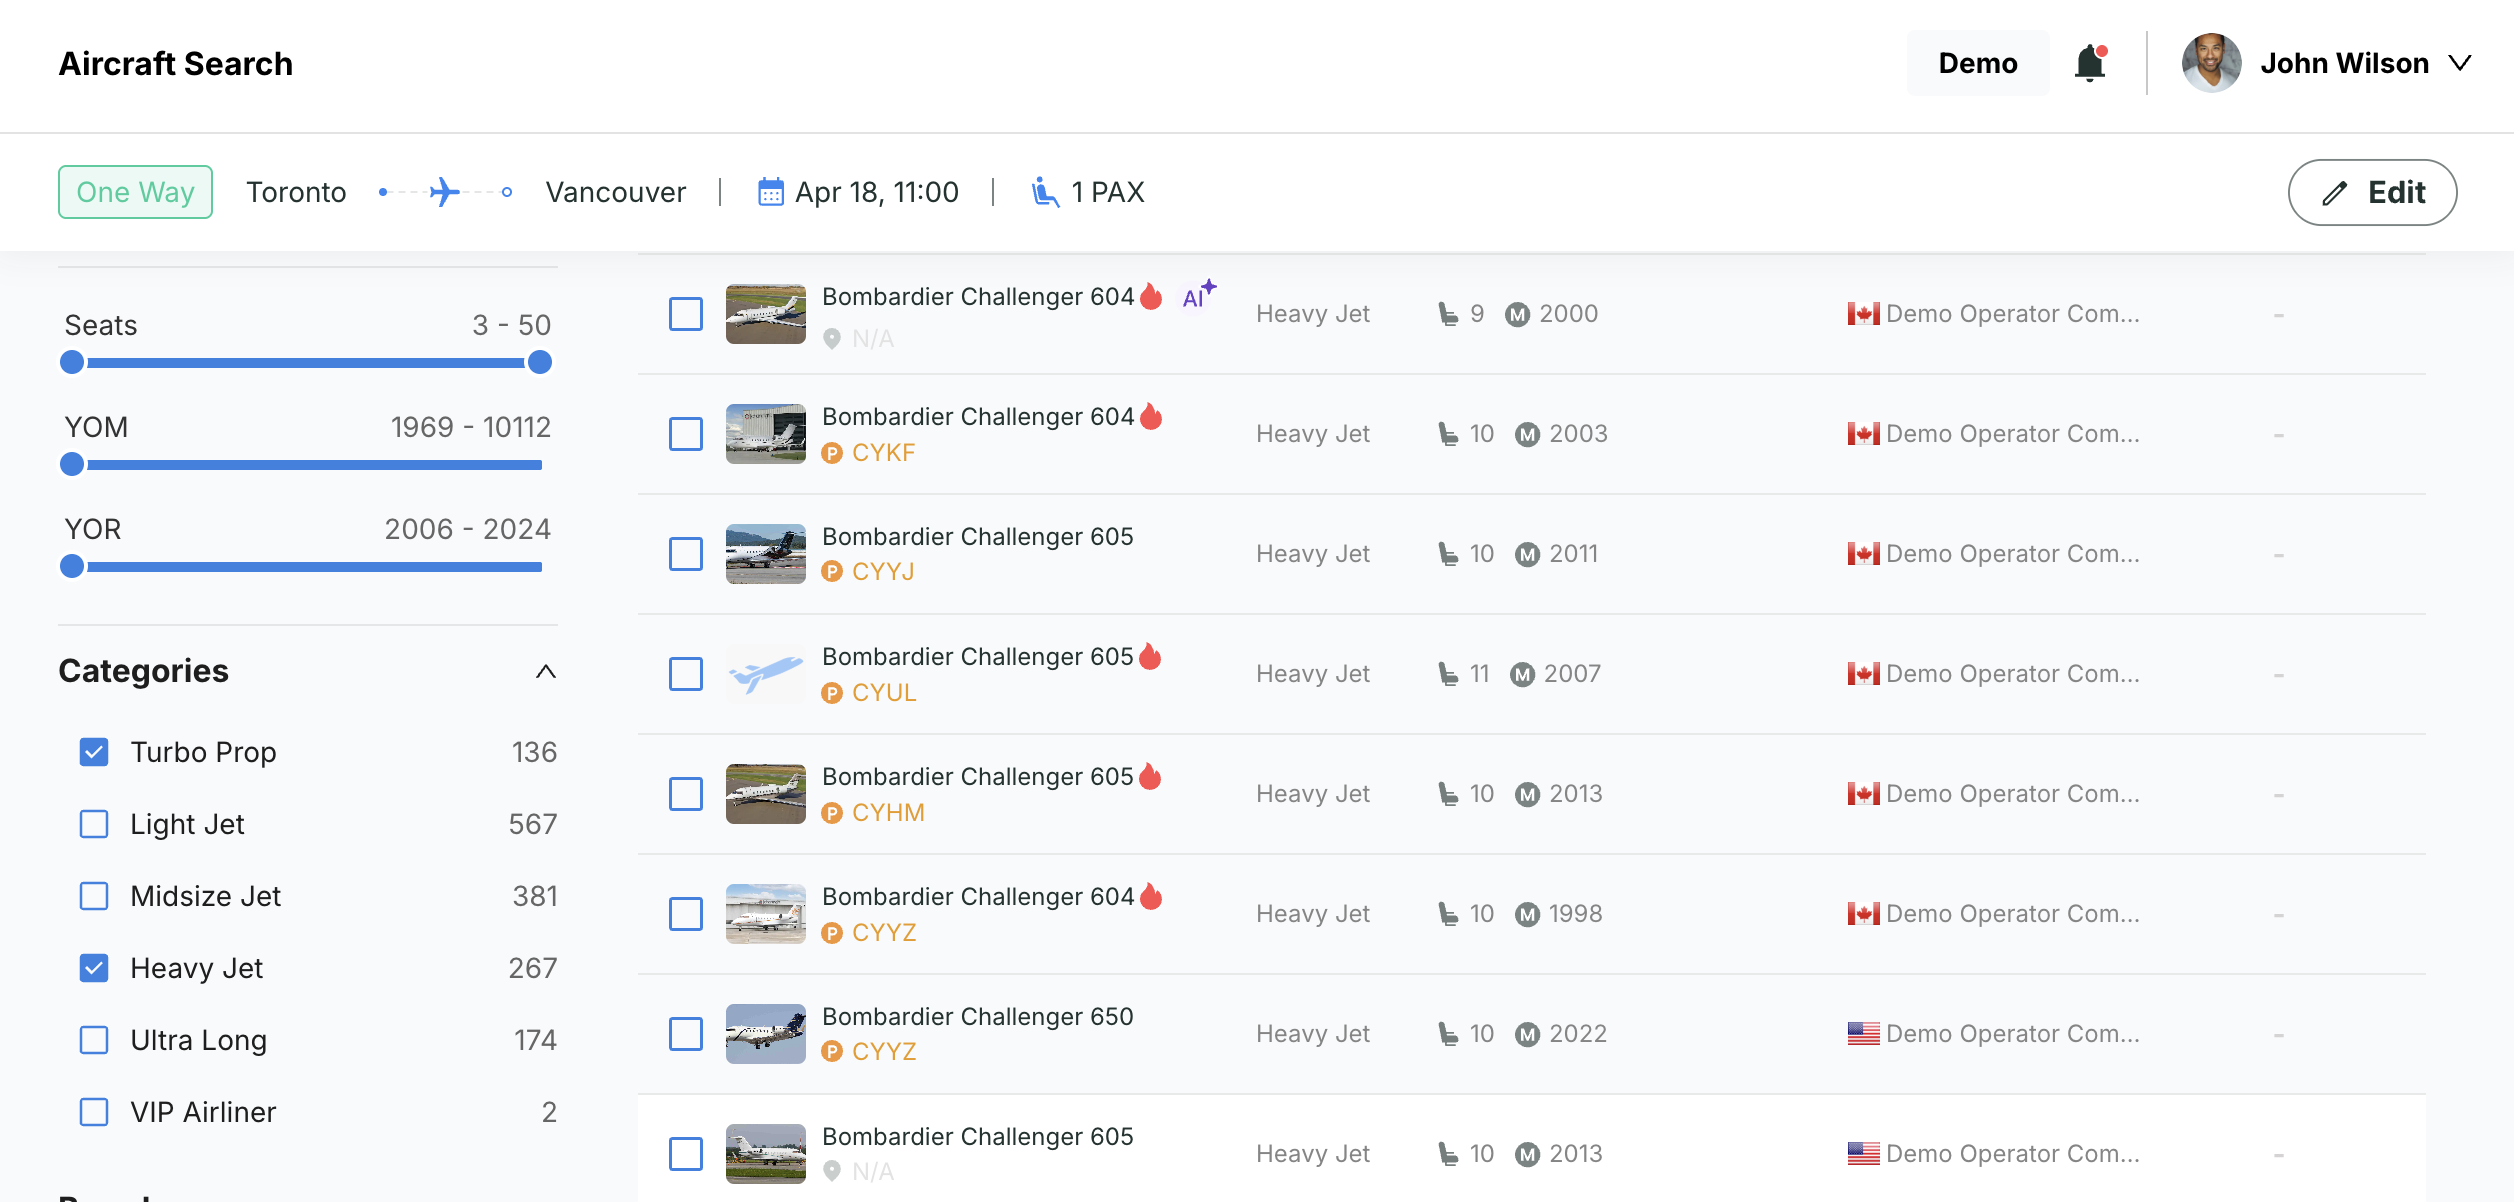Image resolution: width=2514 pixels, height=1202 pixels.
Task: Click the 'Bombardier Challenger 650' name
Action: (x=978, y=1017)
